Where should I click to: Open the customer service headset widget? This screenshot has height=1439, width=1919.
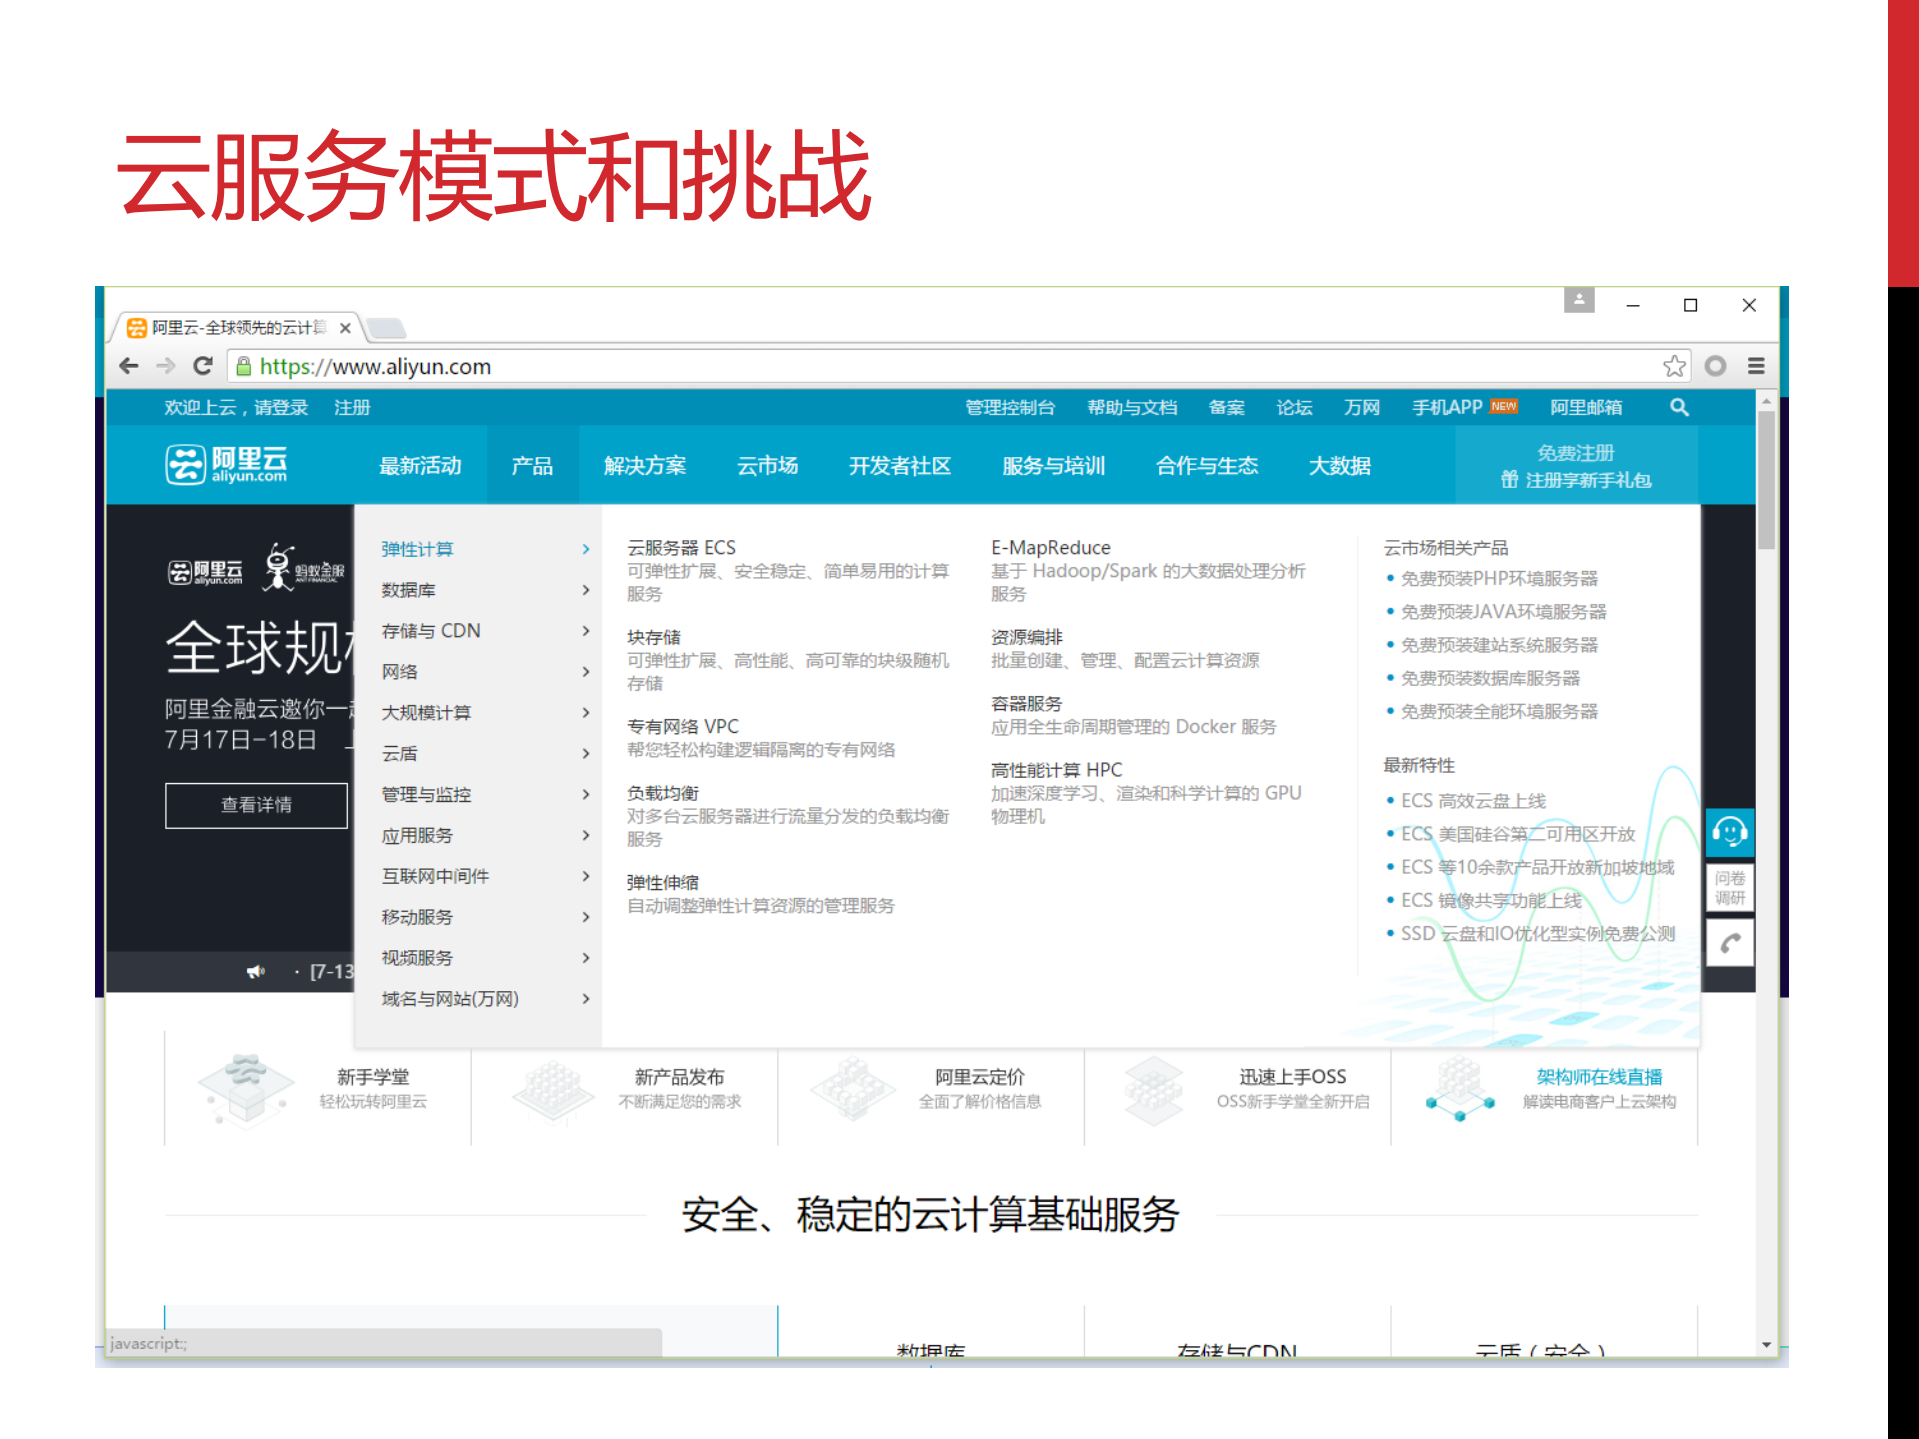point(1729,832)
